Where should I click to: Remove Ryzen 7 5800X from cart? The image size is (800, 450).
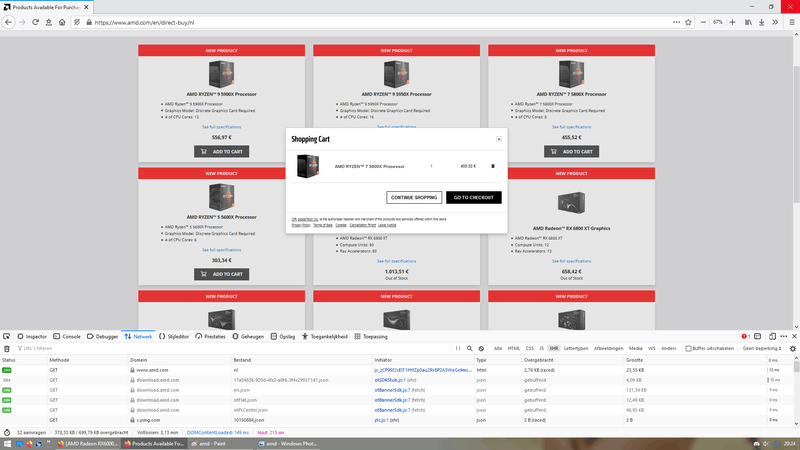[493, 166]
